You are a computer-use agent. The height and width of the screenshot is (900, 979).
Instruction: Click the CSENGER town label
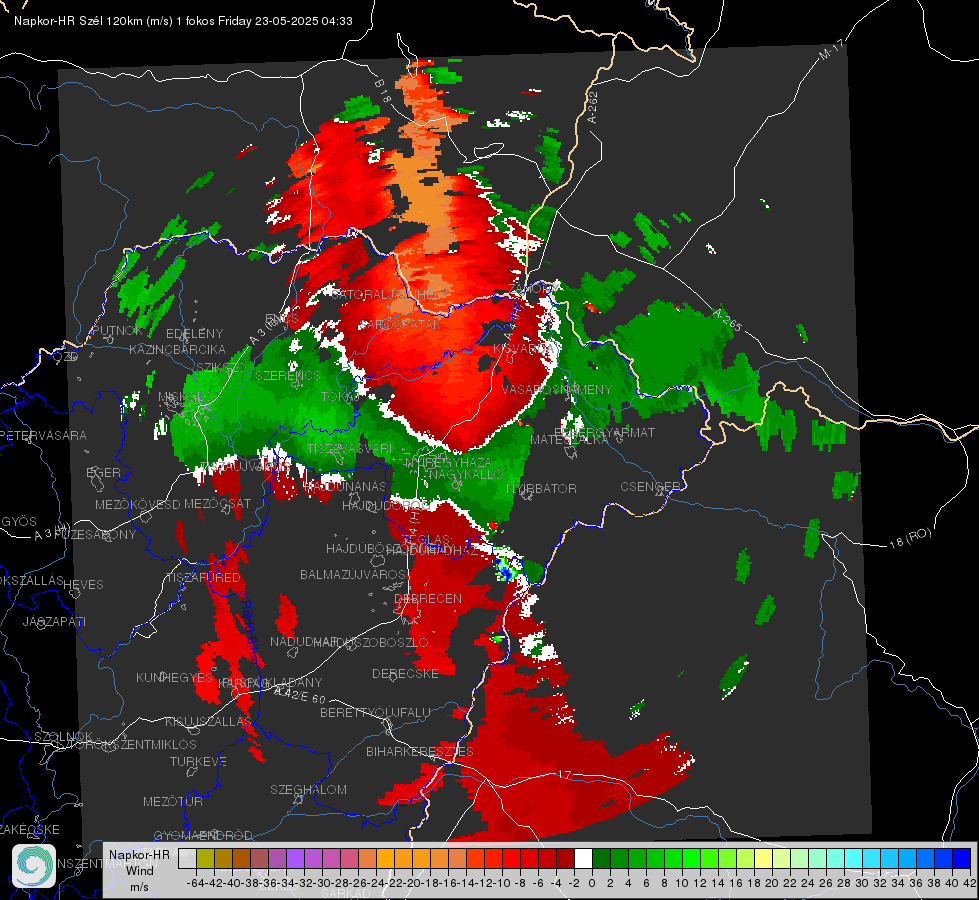[x=649, y=486]
